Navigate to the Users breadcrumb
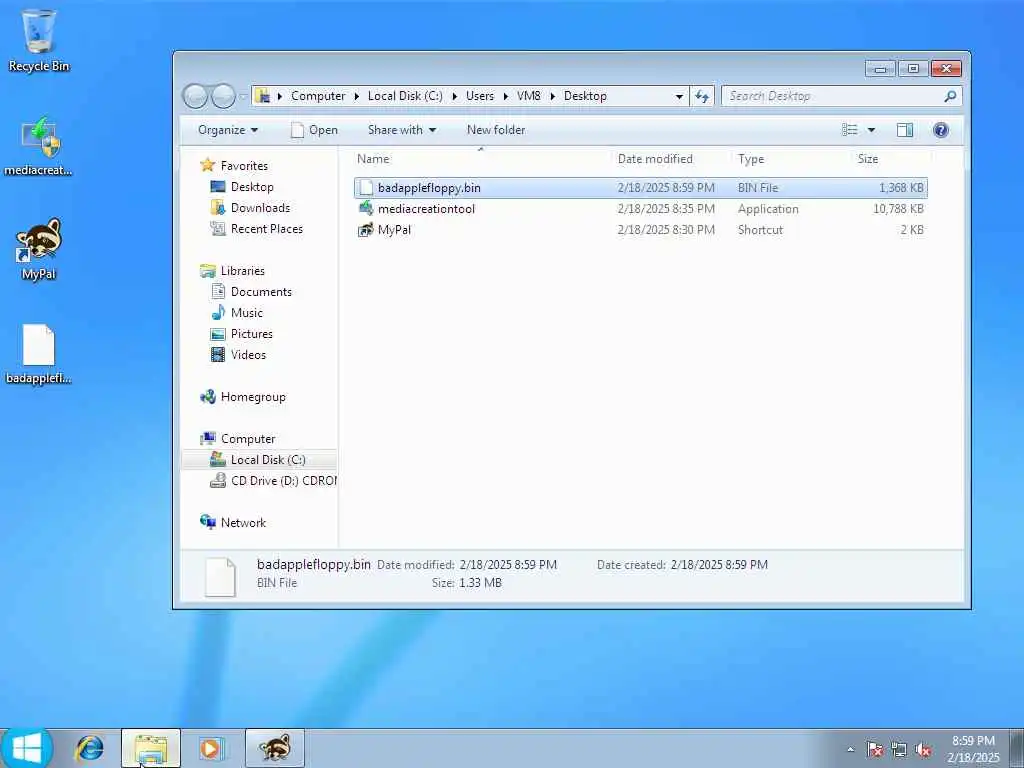Viewport: 1024px width, 768px height. click(480, 96)
